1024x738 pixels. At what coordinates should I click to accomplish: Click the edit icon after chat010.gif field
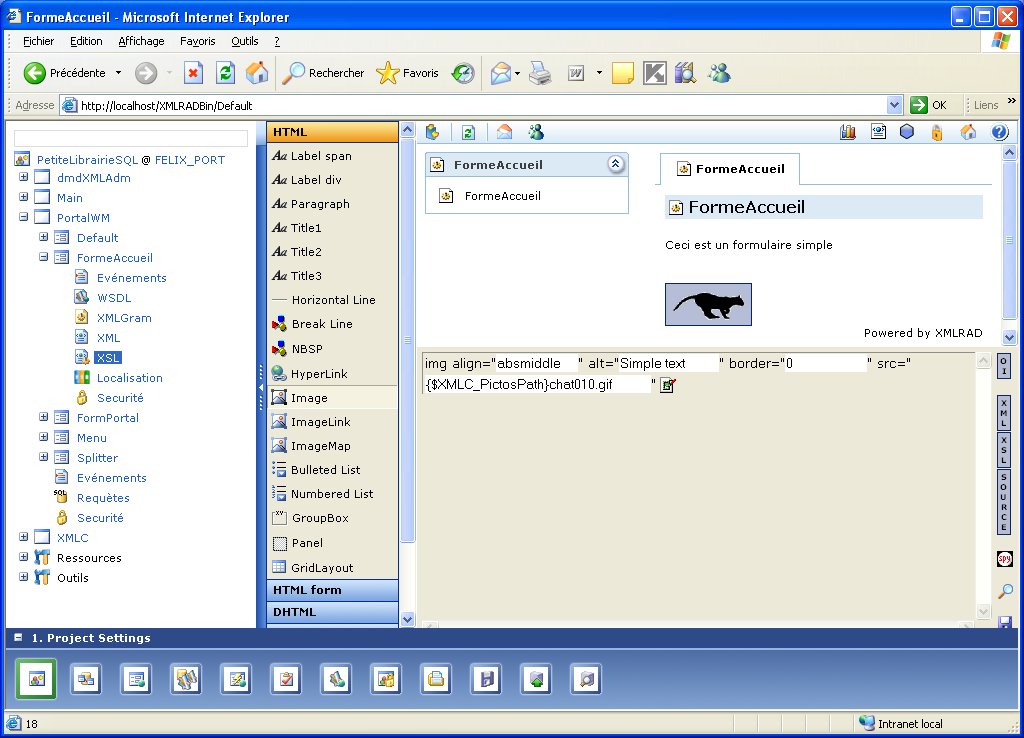point(668,385)
